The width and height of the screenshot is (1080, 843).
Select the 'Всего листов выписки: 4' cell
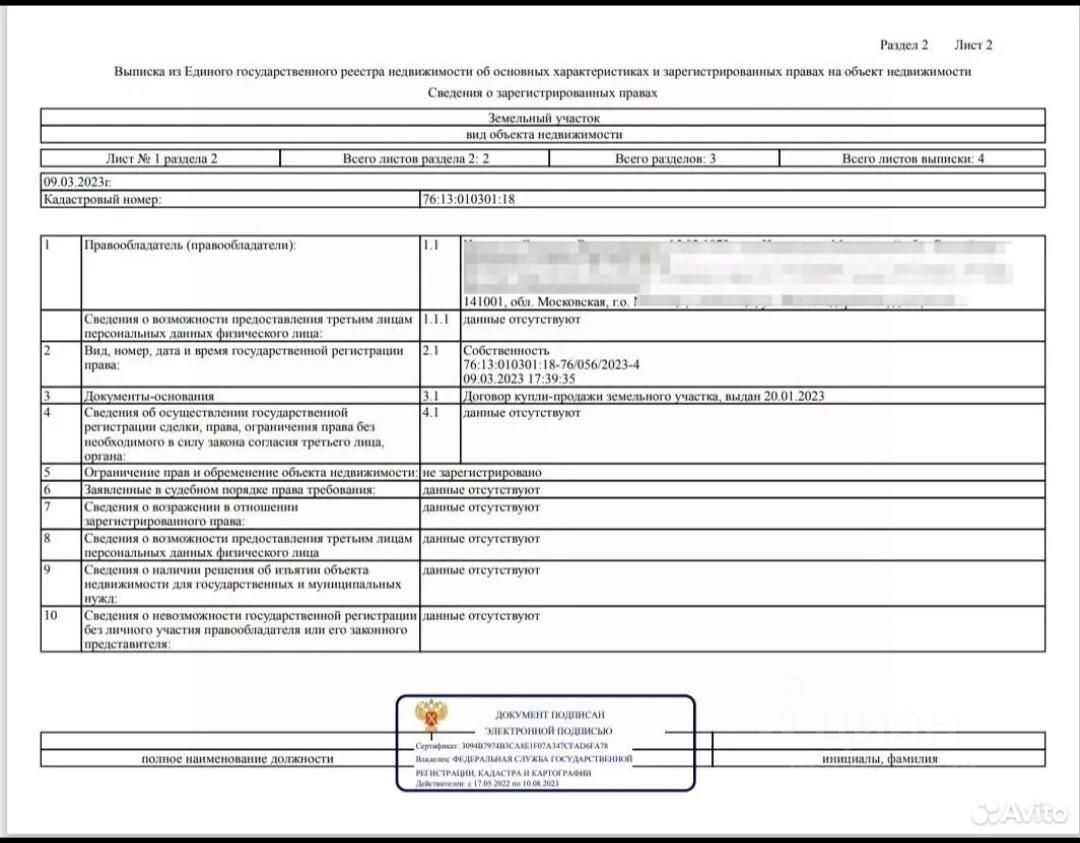click(x=913, y=158)
